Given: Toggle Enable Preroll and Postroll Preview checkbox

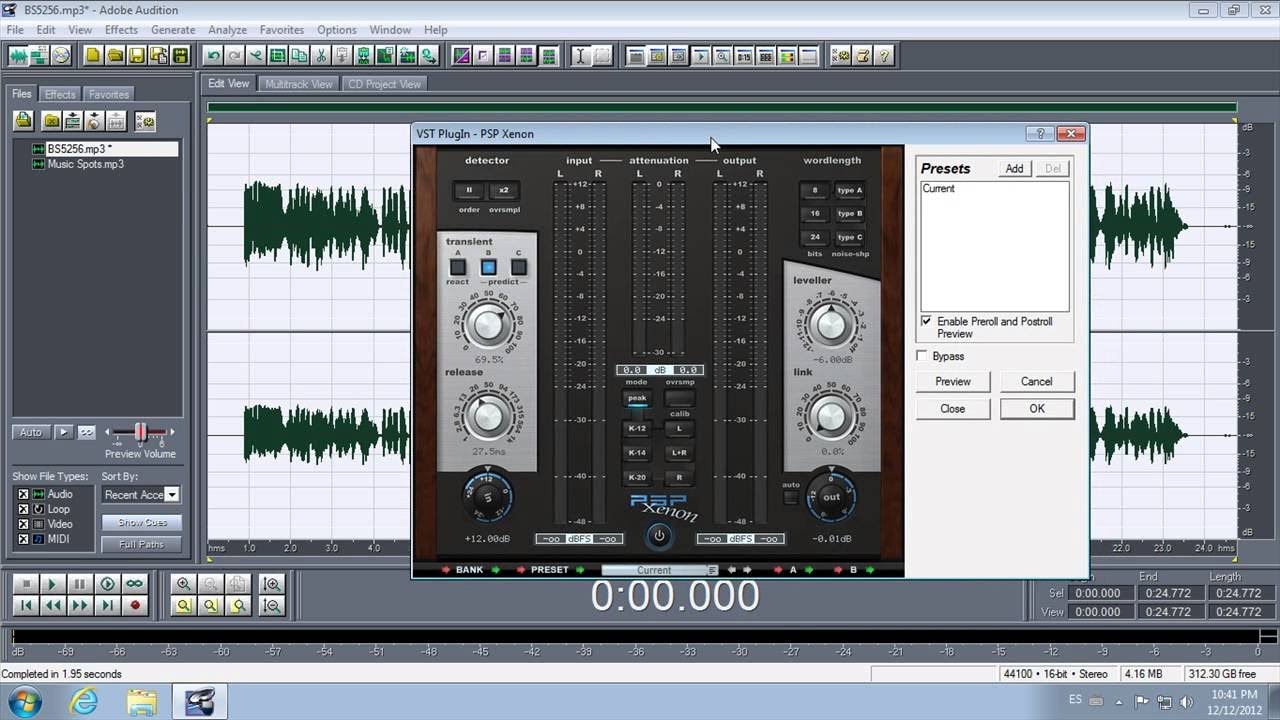Looking at the screenshot, I should pos(926,321).
